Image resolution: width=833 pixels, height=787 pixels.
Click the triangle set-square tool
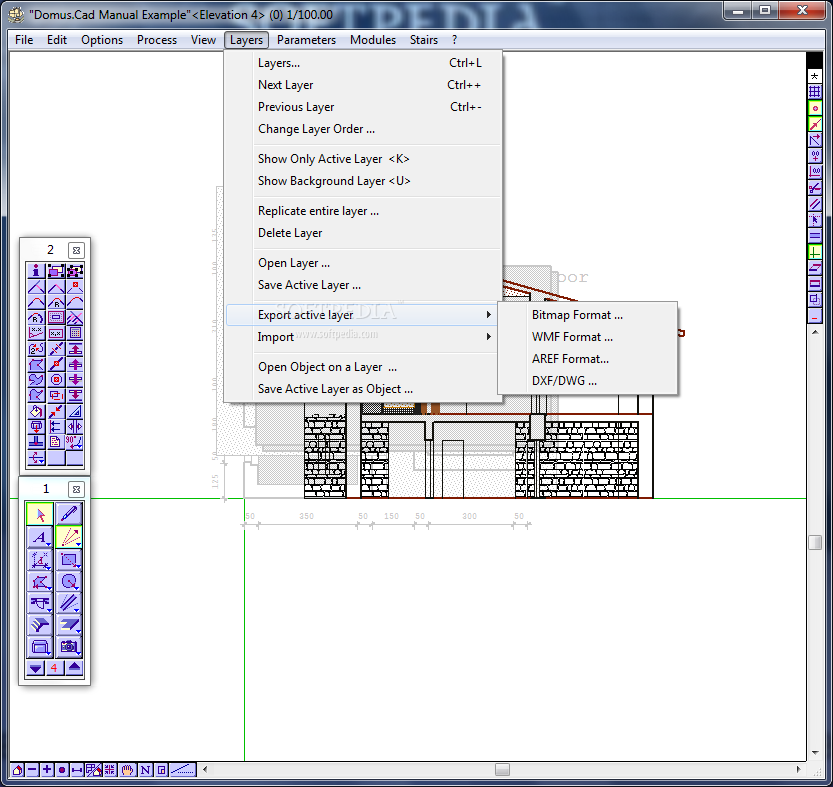[x=75, y=411]
